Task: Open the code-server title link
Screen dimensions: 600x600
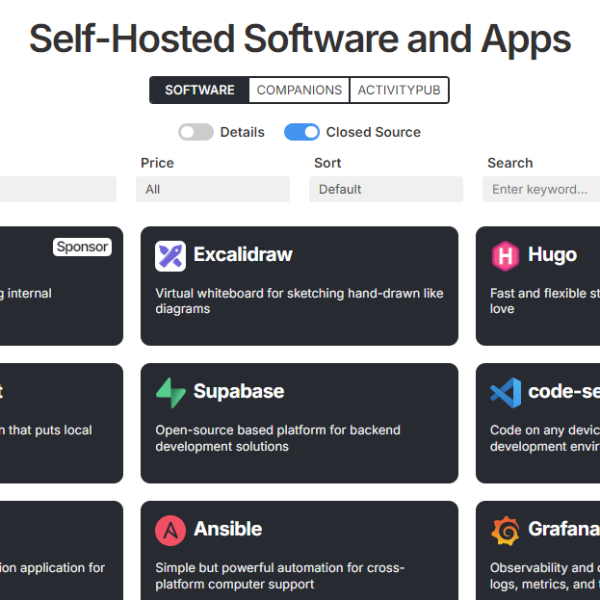Action: (x=564, y=391)
